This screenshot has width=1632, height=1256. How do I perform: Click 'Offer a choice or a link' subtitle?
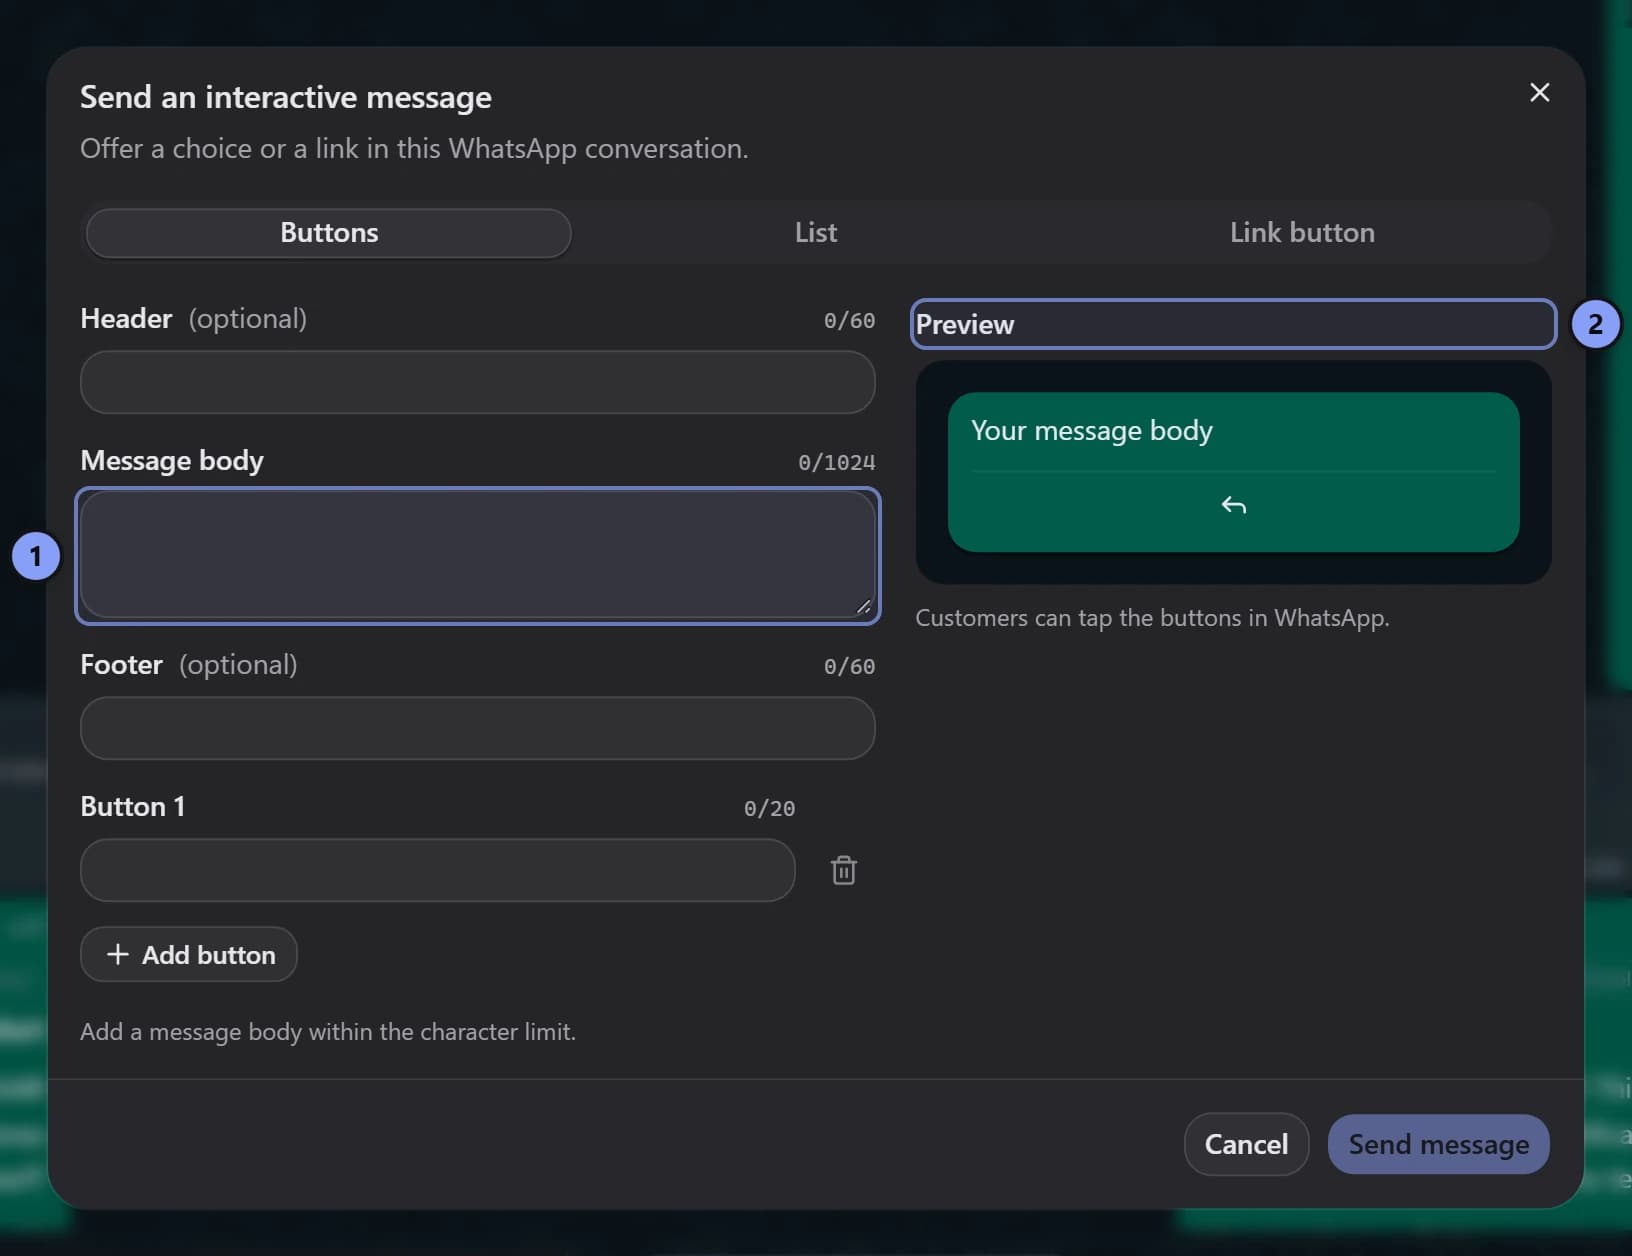414,149
